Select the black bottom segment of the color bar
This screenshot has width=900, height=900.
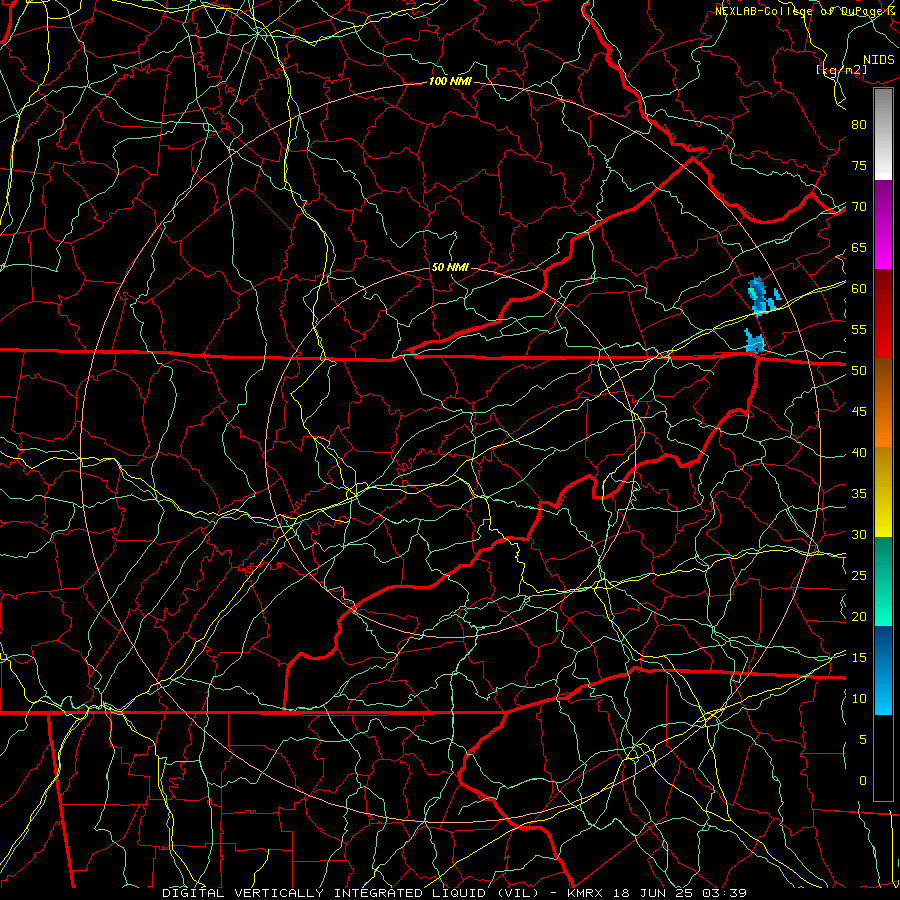click(x=883, y=758)
